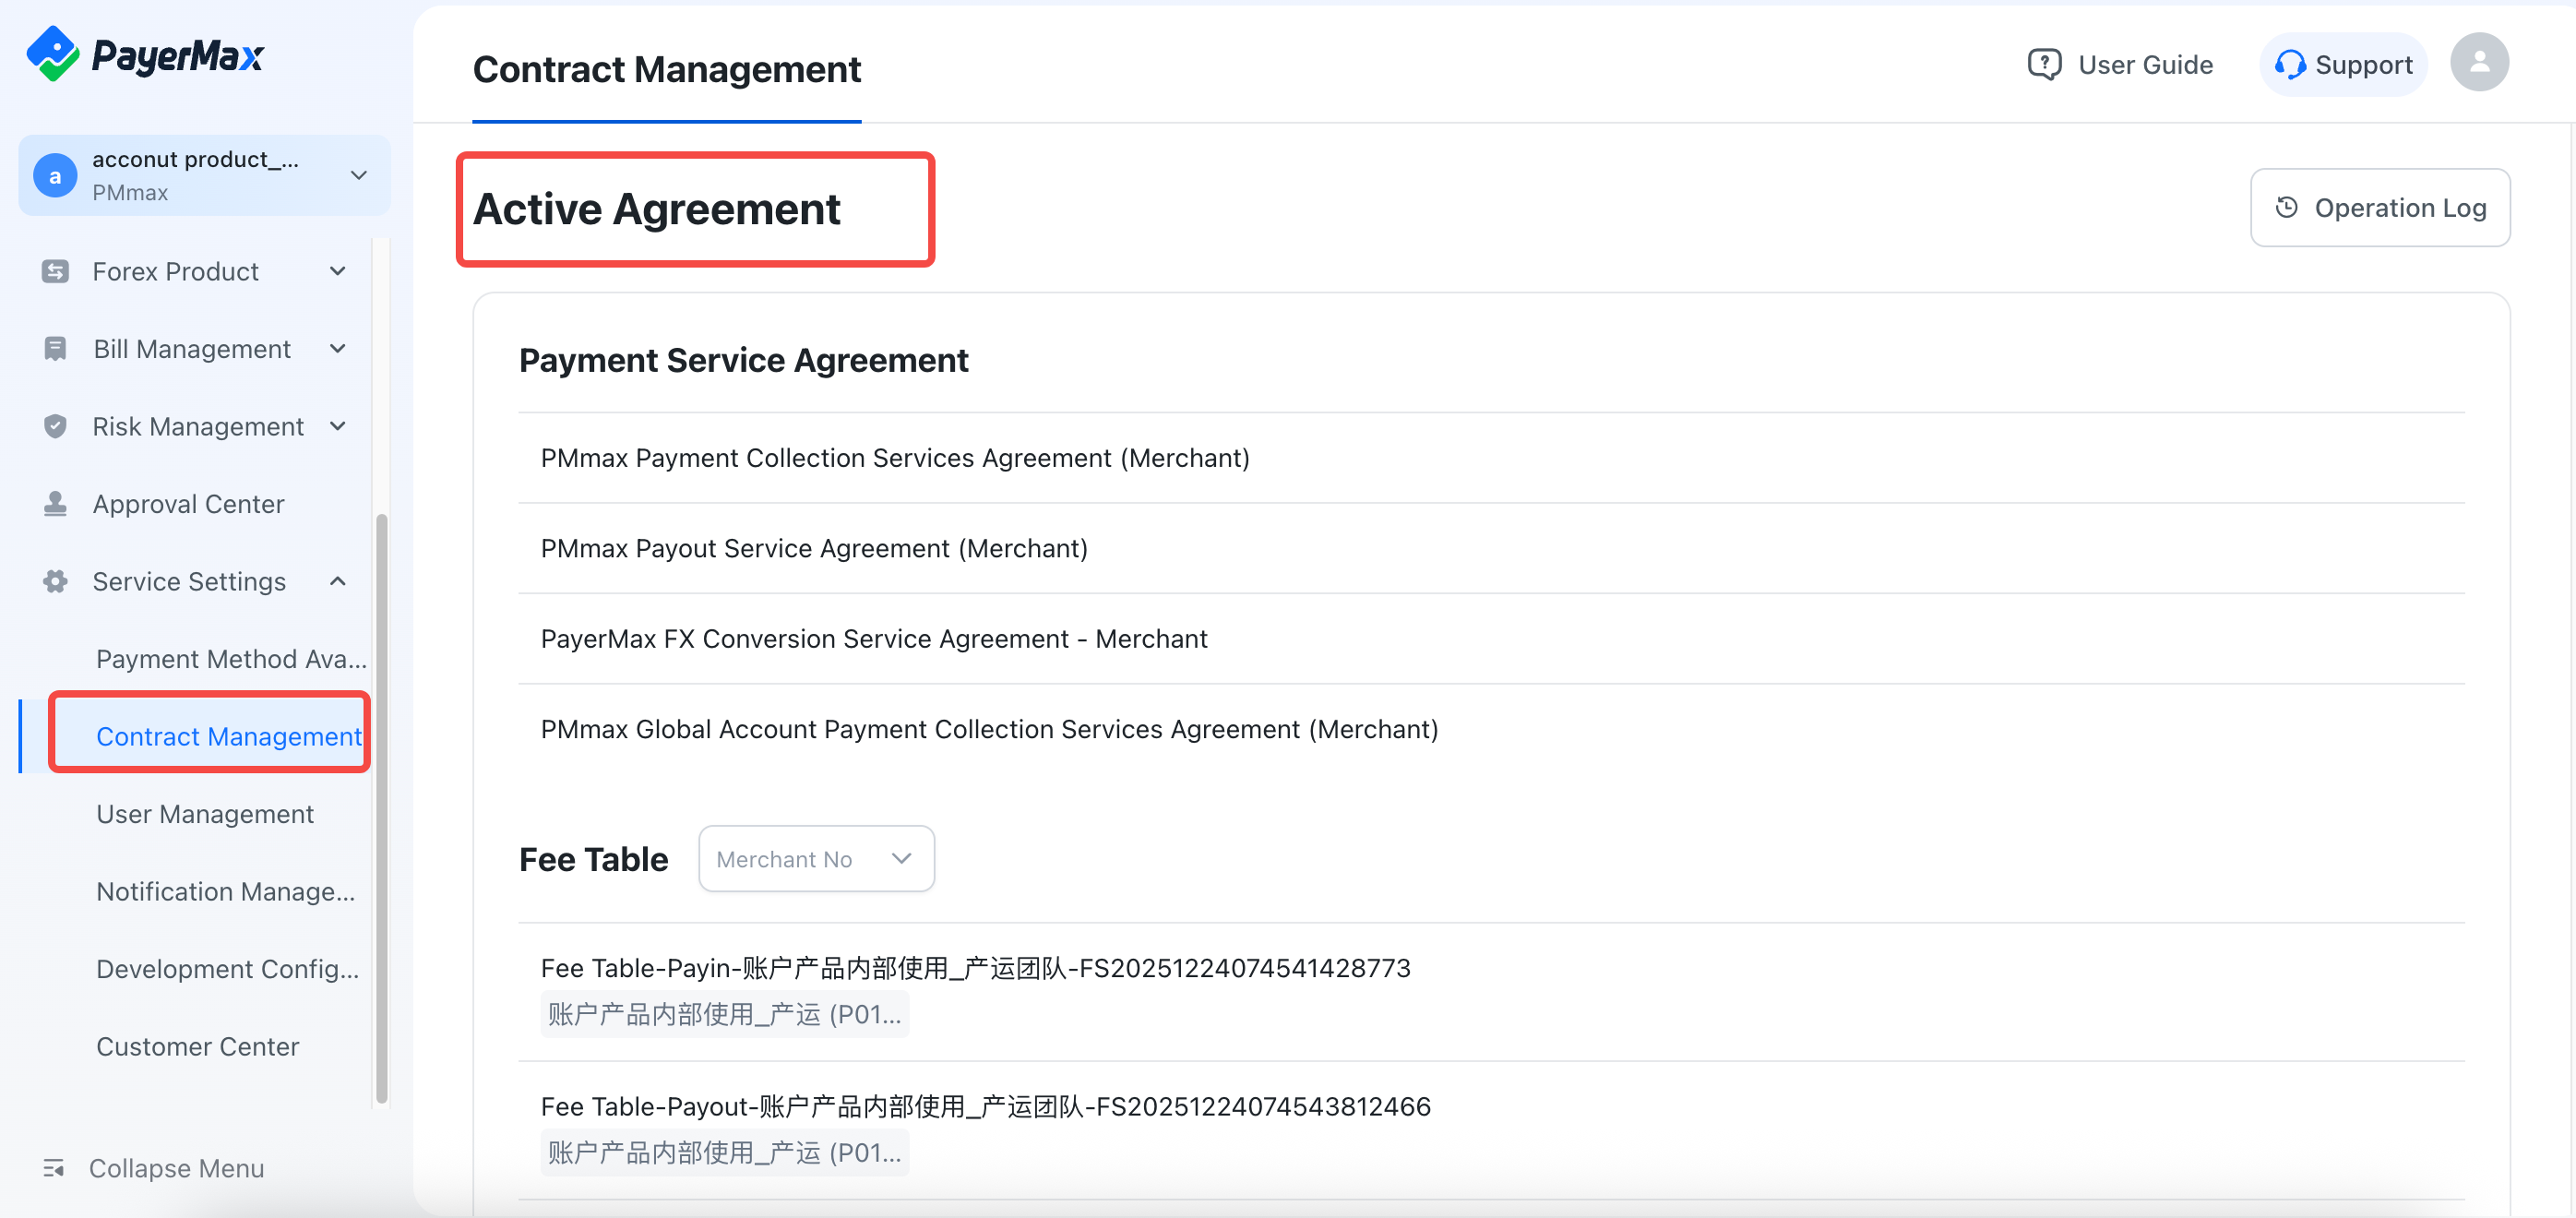Image resolution: width=2576 pixels, height=1218 pixels.
Task: Open the user profile avatar
Action: pyautogui.click(x=2479, y=63)
